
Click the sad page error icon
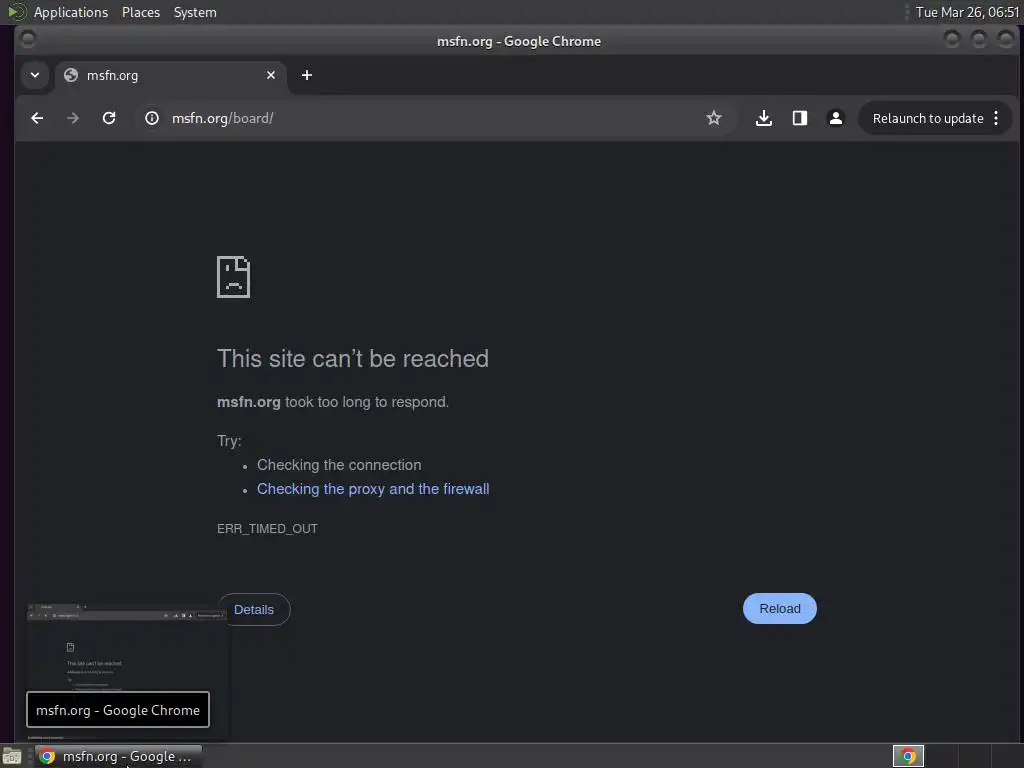(x=233, y=277)
